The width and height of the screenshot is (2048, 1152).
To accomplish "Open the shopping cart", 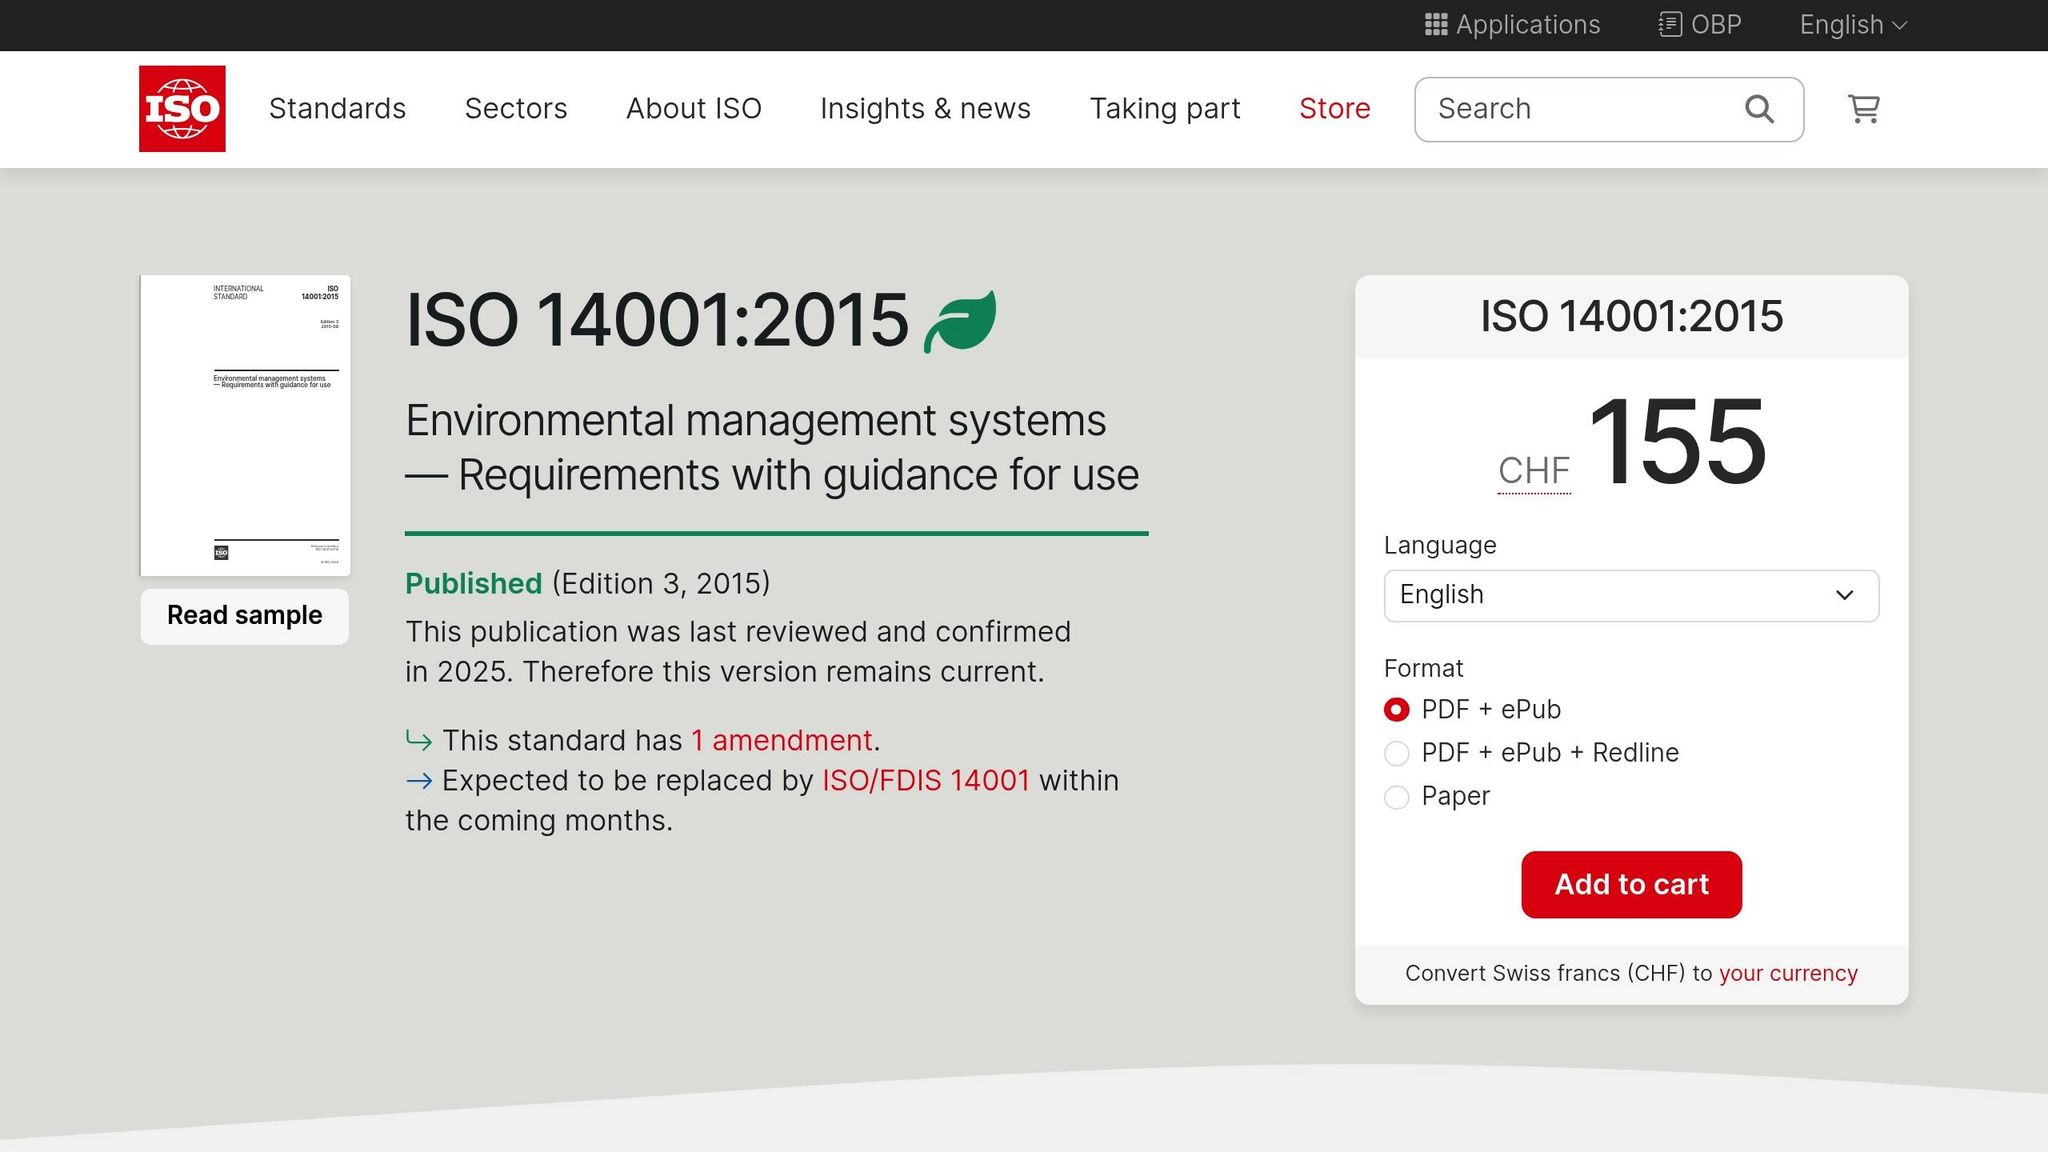I will coord(1862,108).
